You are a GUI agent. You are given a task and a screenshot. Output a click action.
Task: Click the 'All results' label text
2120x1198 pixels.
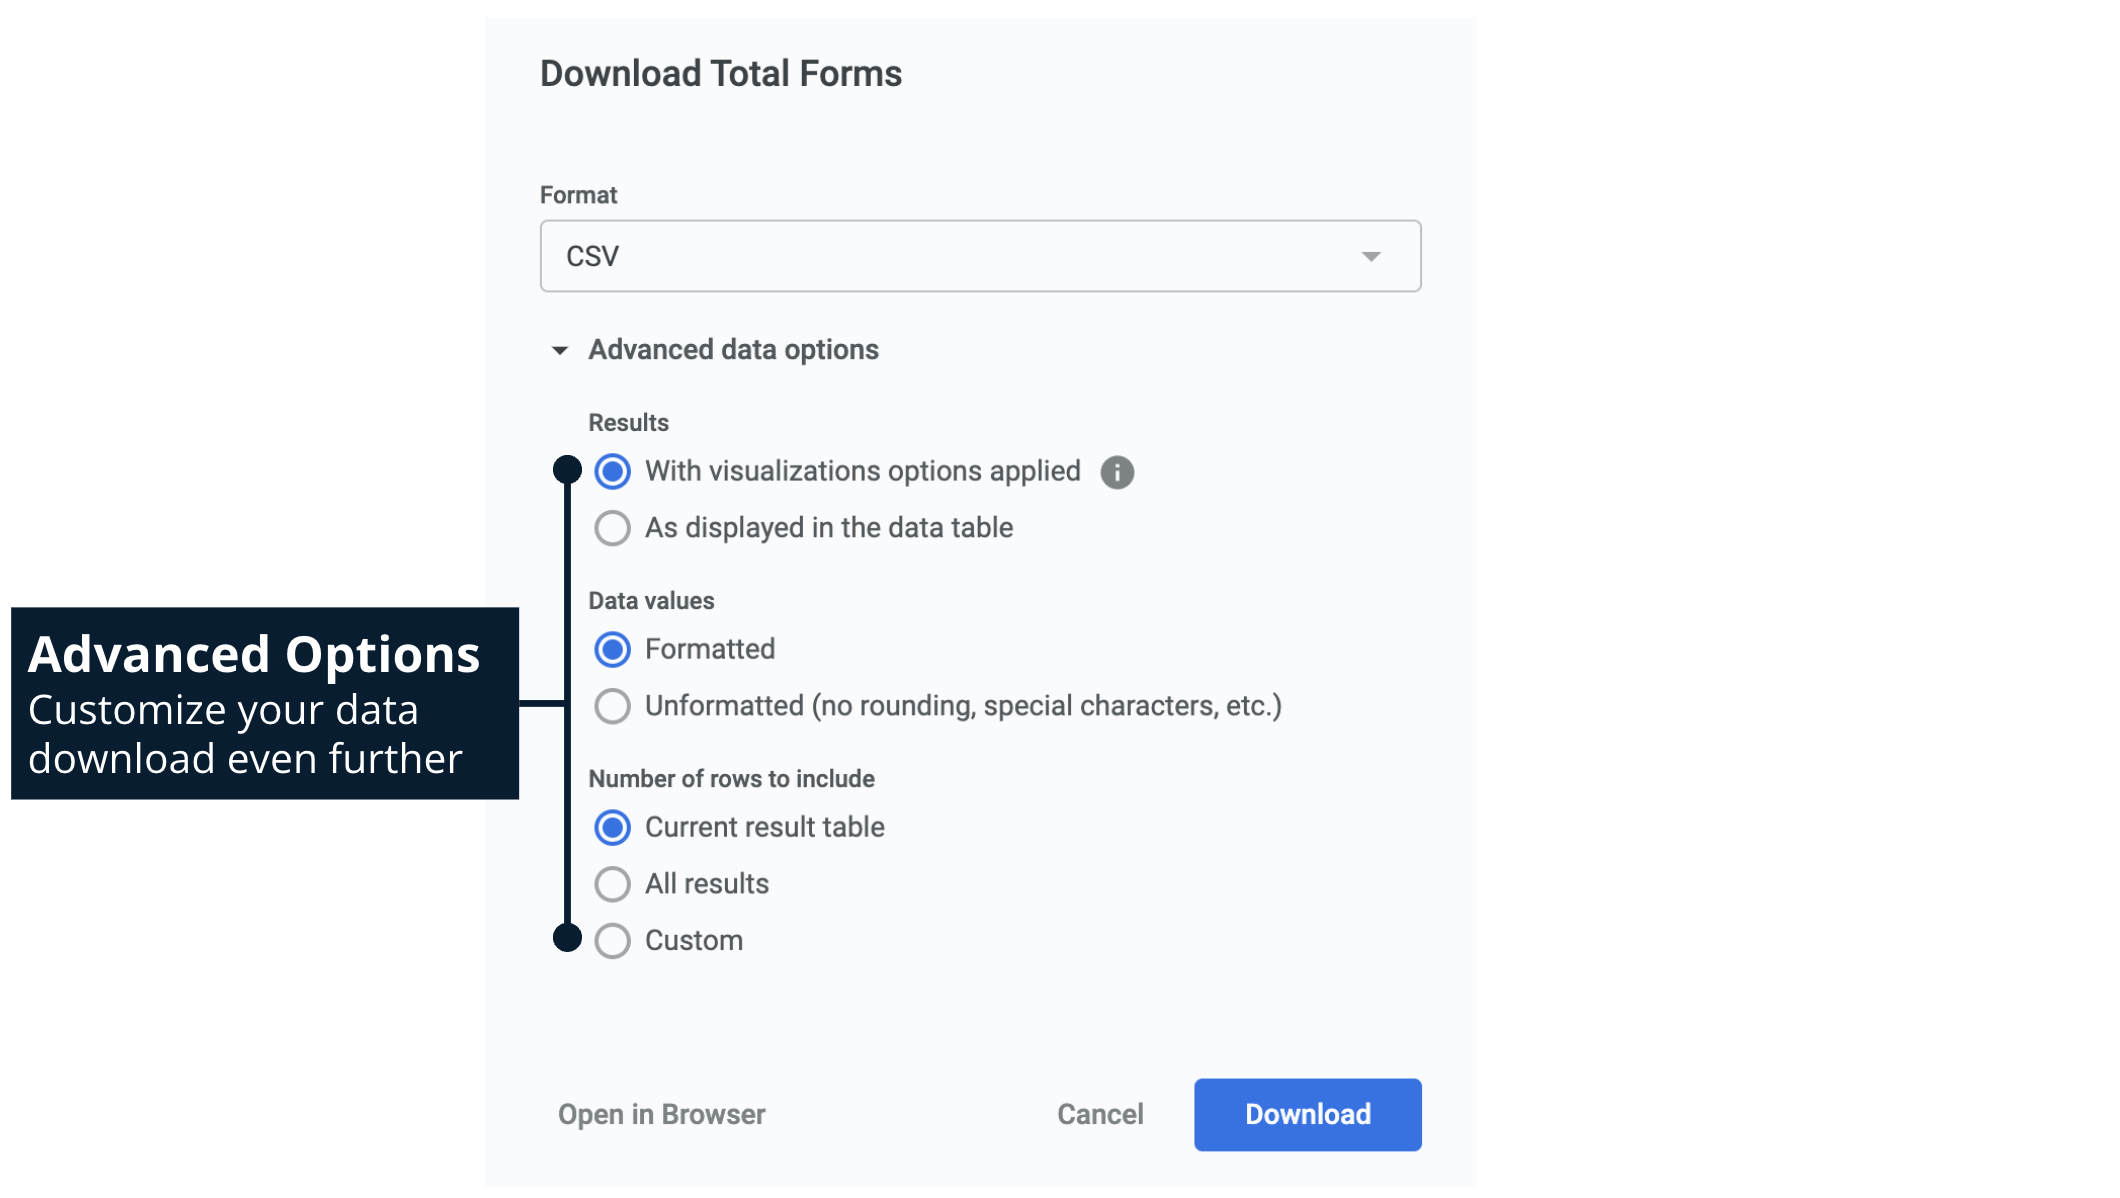[x=707, y=884]
